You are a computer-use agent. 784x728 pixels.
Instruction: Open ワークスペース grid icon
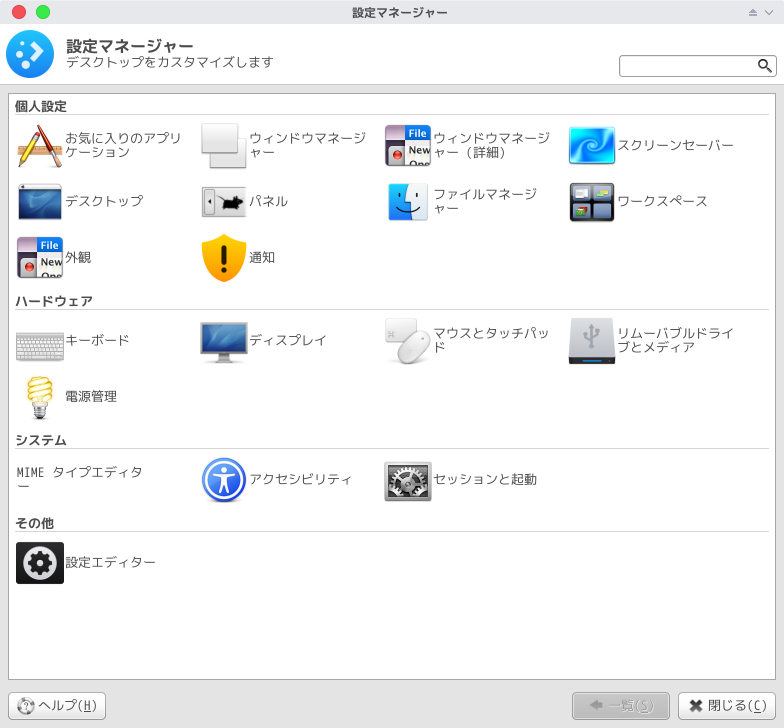tap(592, 202)
